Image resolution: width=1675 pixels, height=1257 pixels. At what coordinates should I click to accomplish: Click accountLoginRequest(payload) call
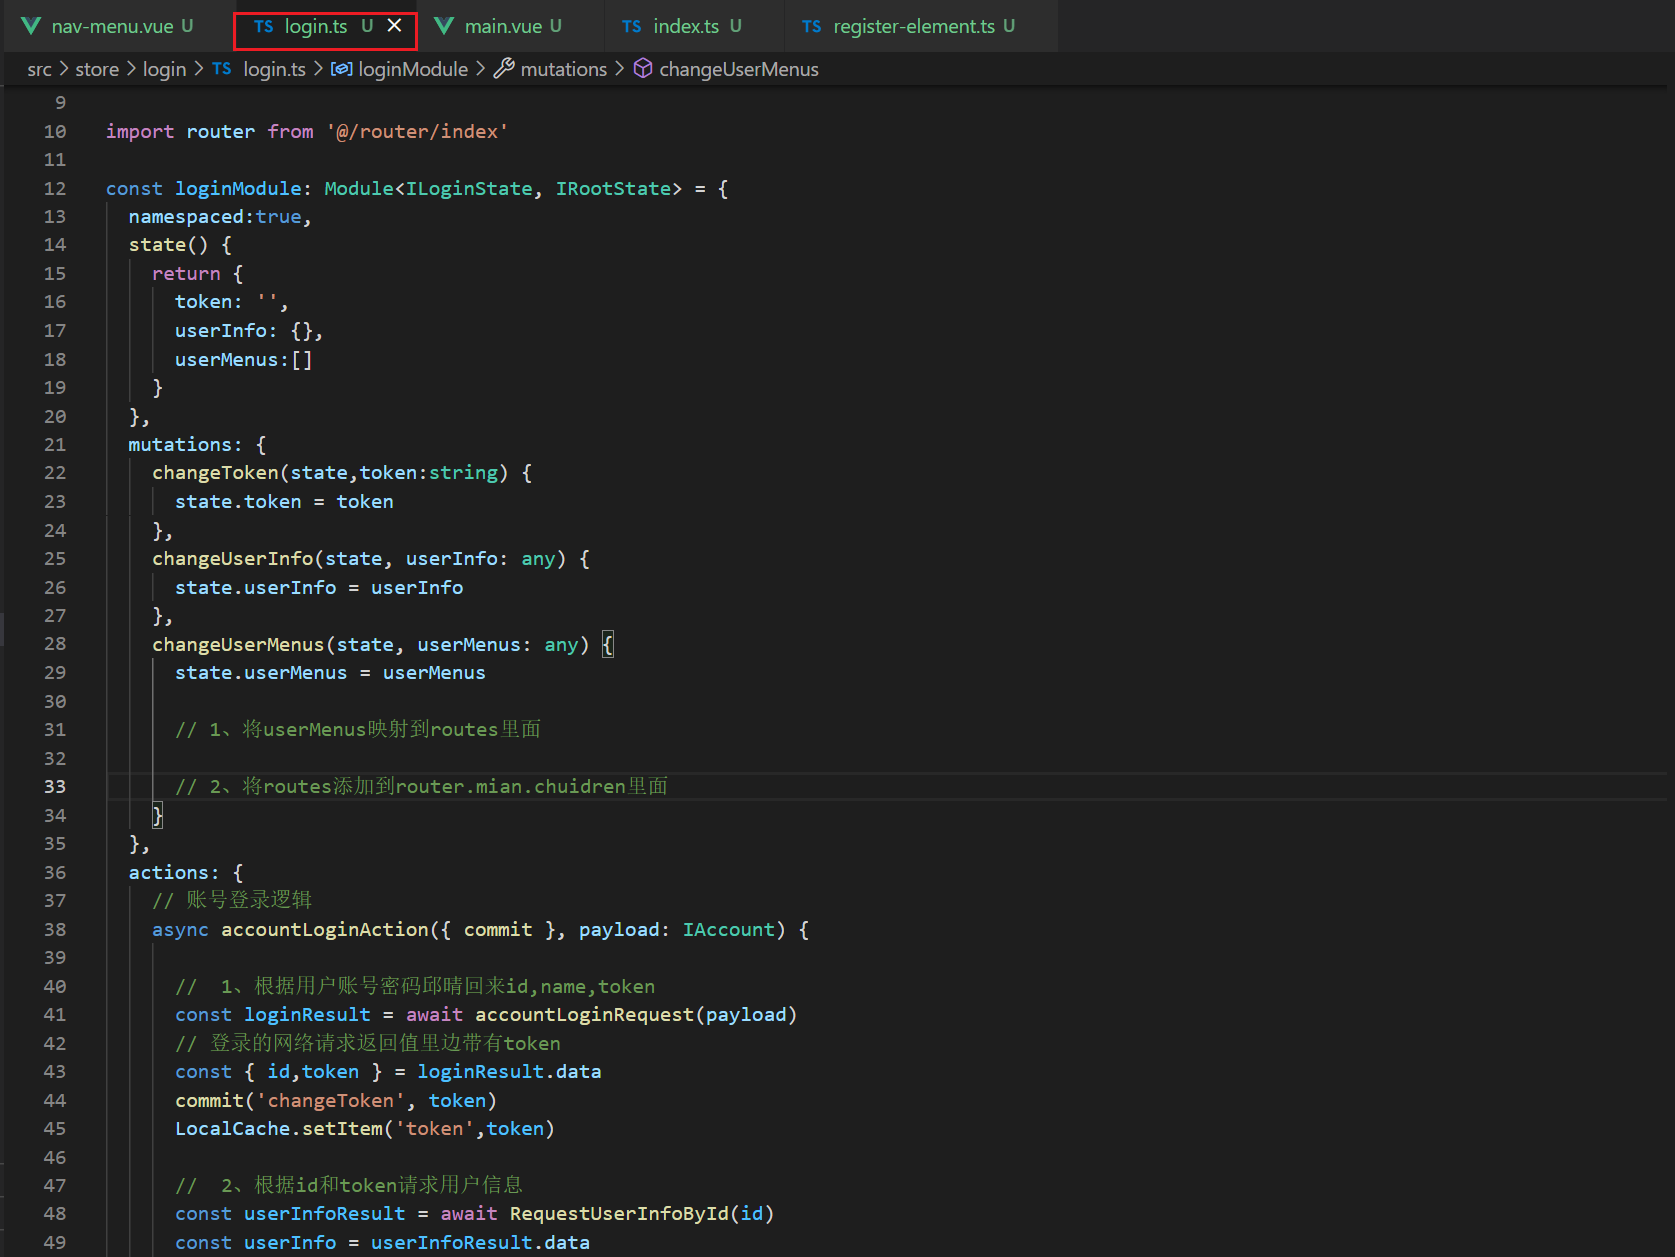[636, 1015]
